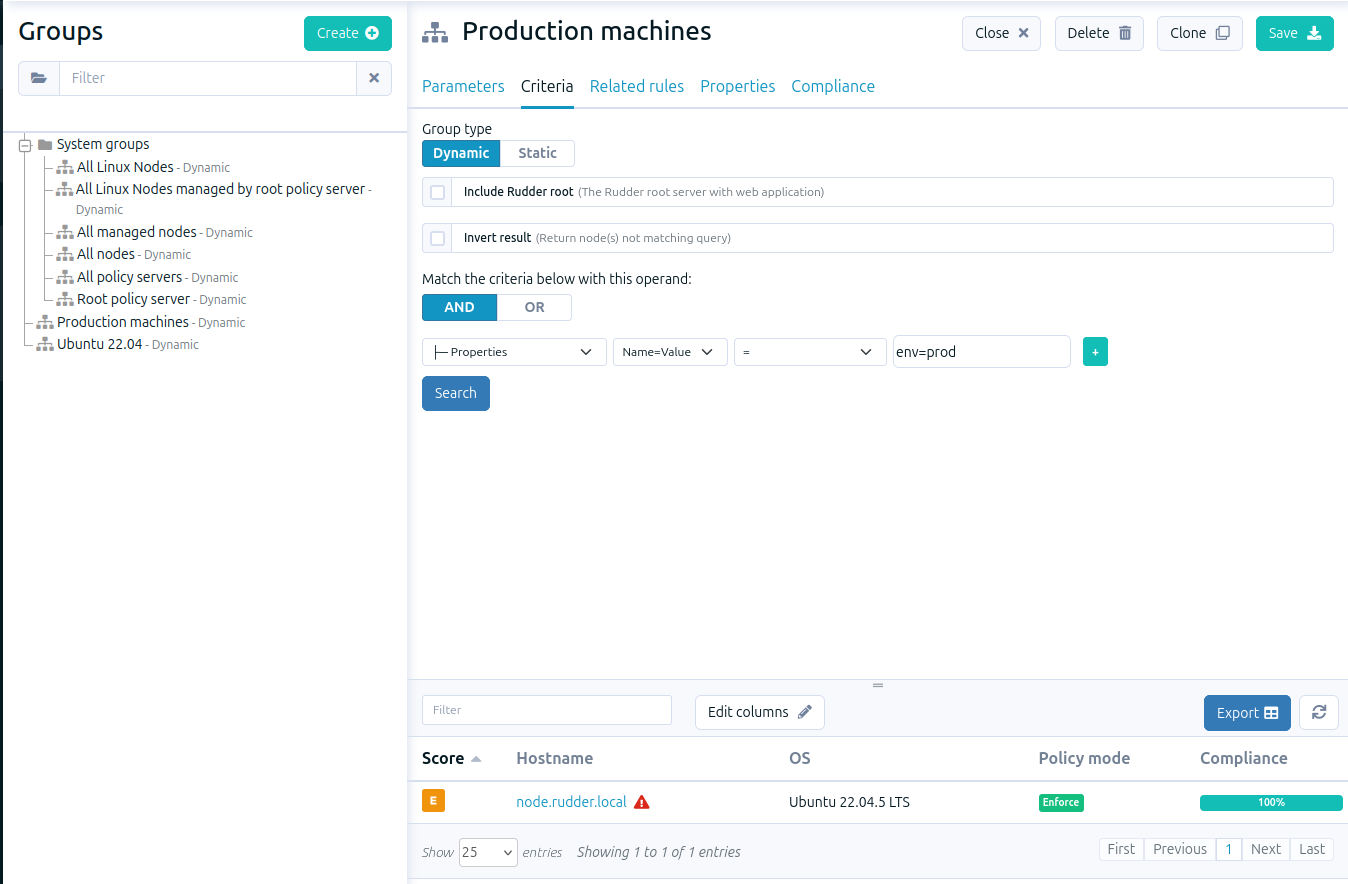Choose the AND operand
The height and width of the screenshot is (884, 1348).
[x=459, y=307]
